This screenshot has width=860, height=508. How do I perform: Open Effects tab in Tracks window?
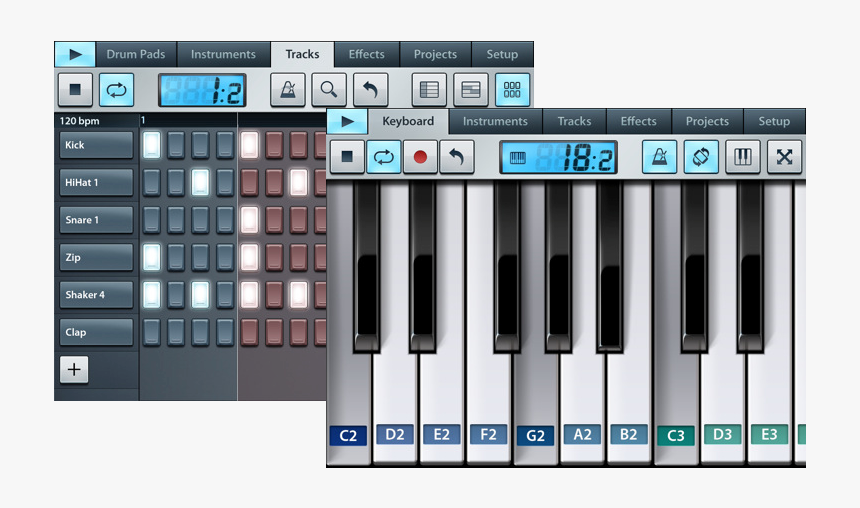click(x=366, y=54)
